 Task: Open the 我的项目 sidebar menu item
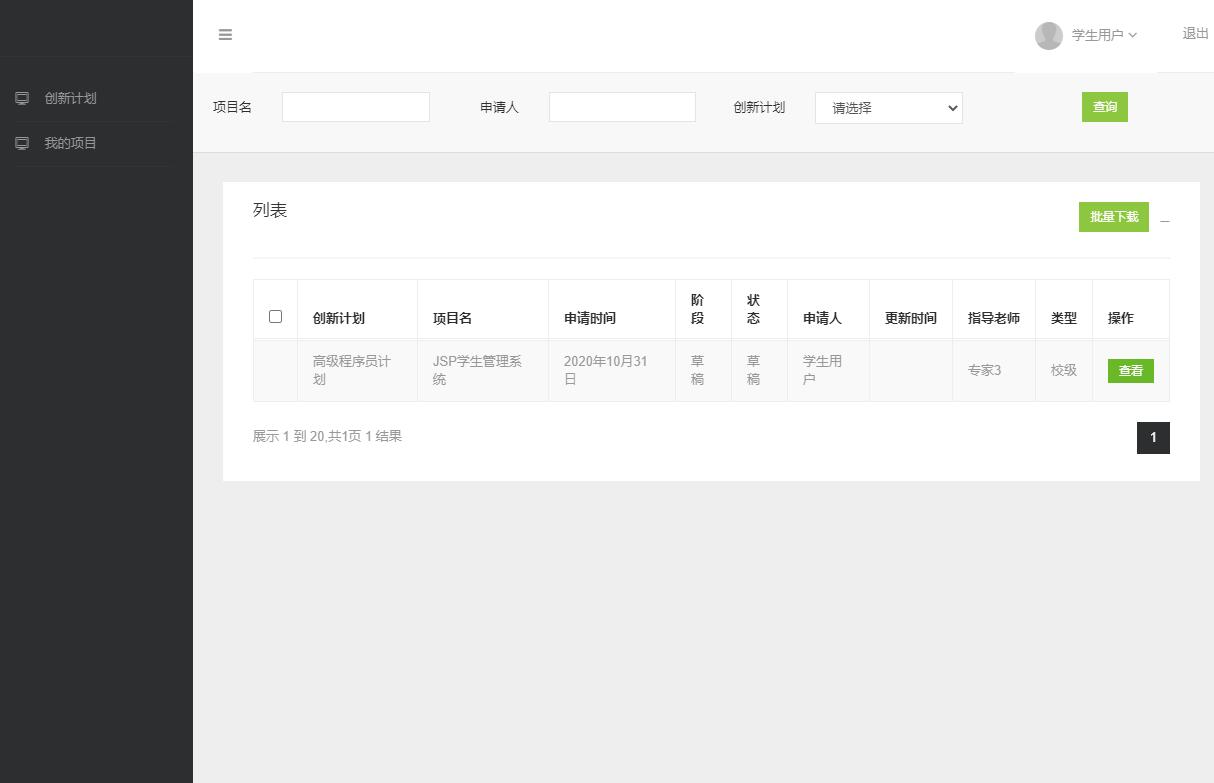click(x=69, y=142)
